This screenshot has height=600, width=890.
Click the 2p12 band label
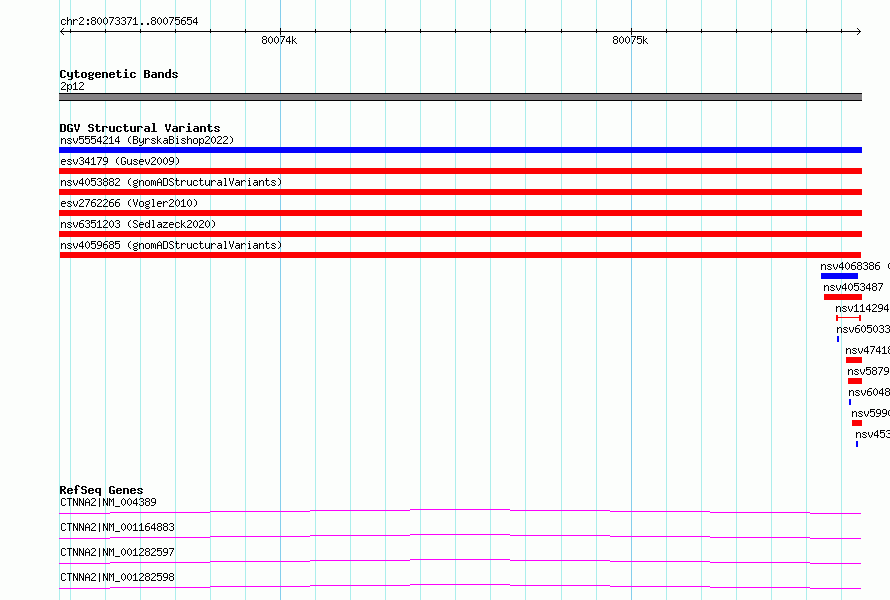point(72,86)
